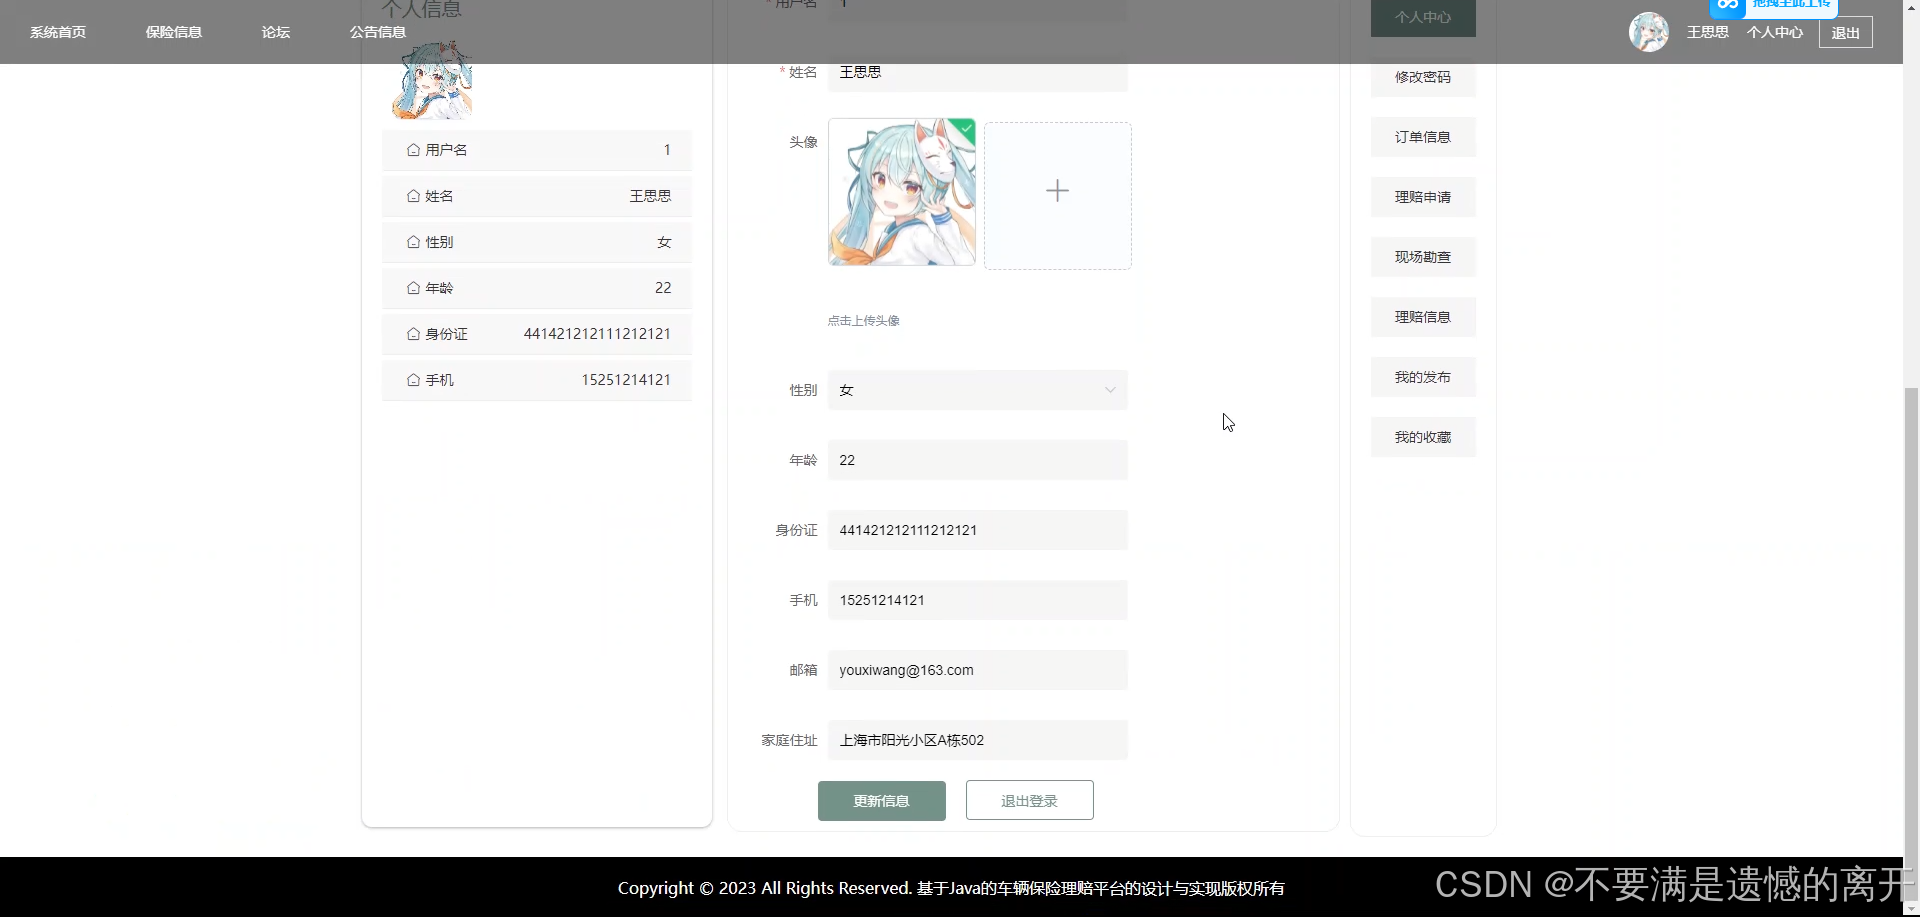Click the 手机 input field
Viewport: 1920px width, 917px height.
[x=977, y=600]
